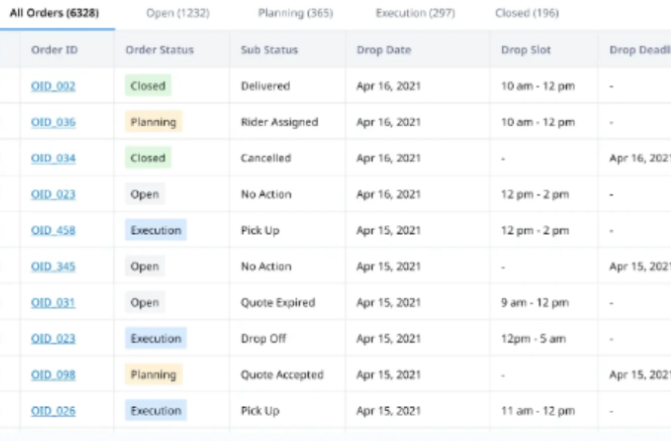Image resolution: width=671 pixels, height=441 pixels.
Task: Sort by the Order Status column header
Action: point(160,50)
